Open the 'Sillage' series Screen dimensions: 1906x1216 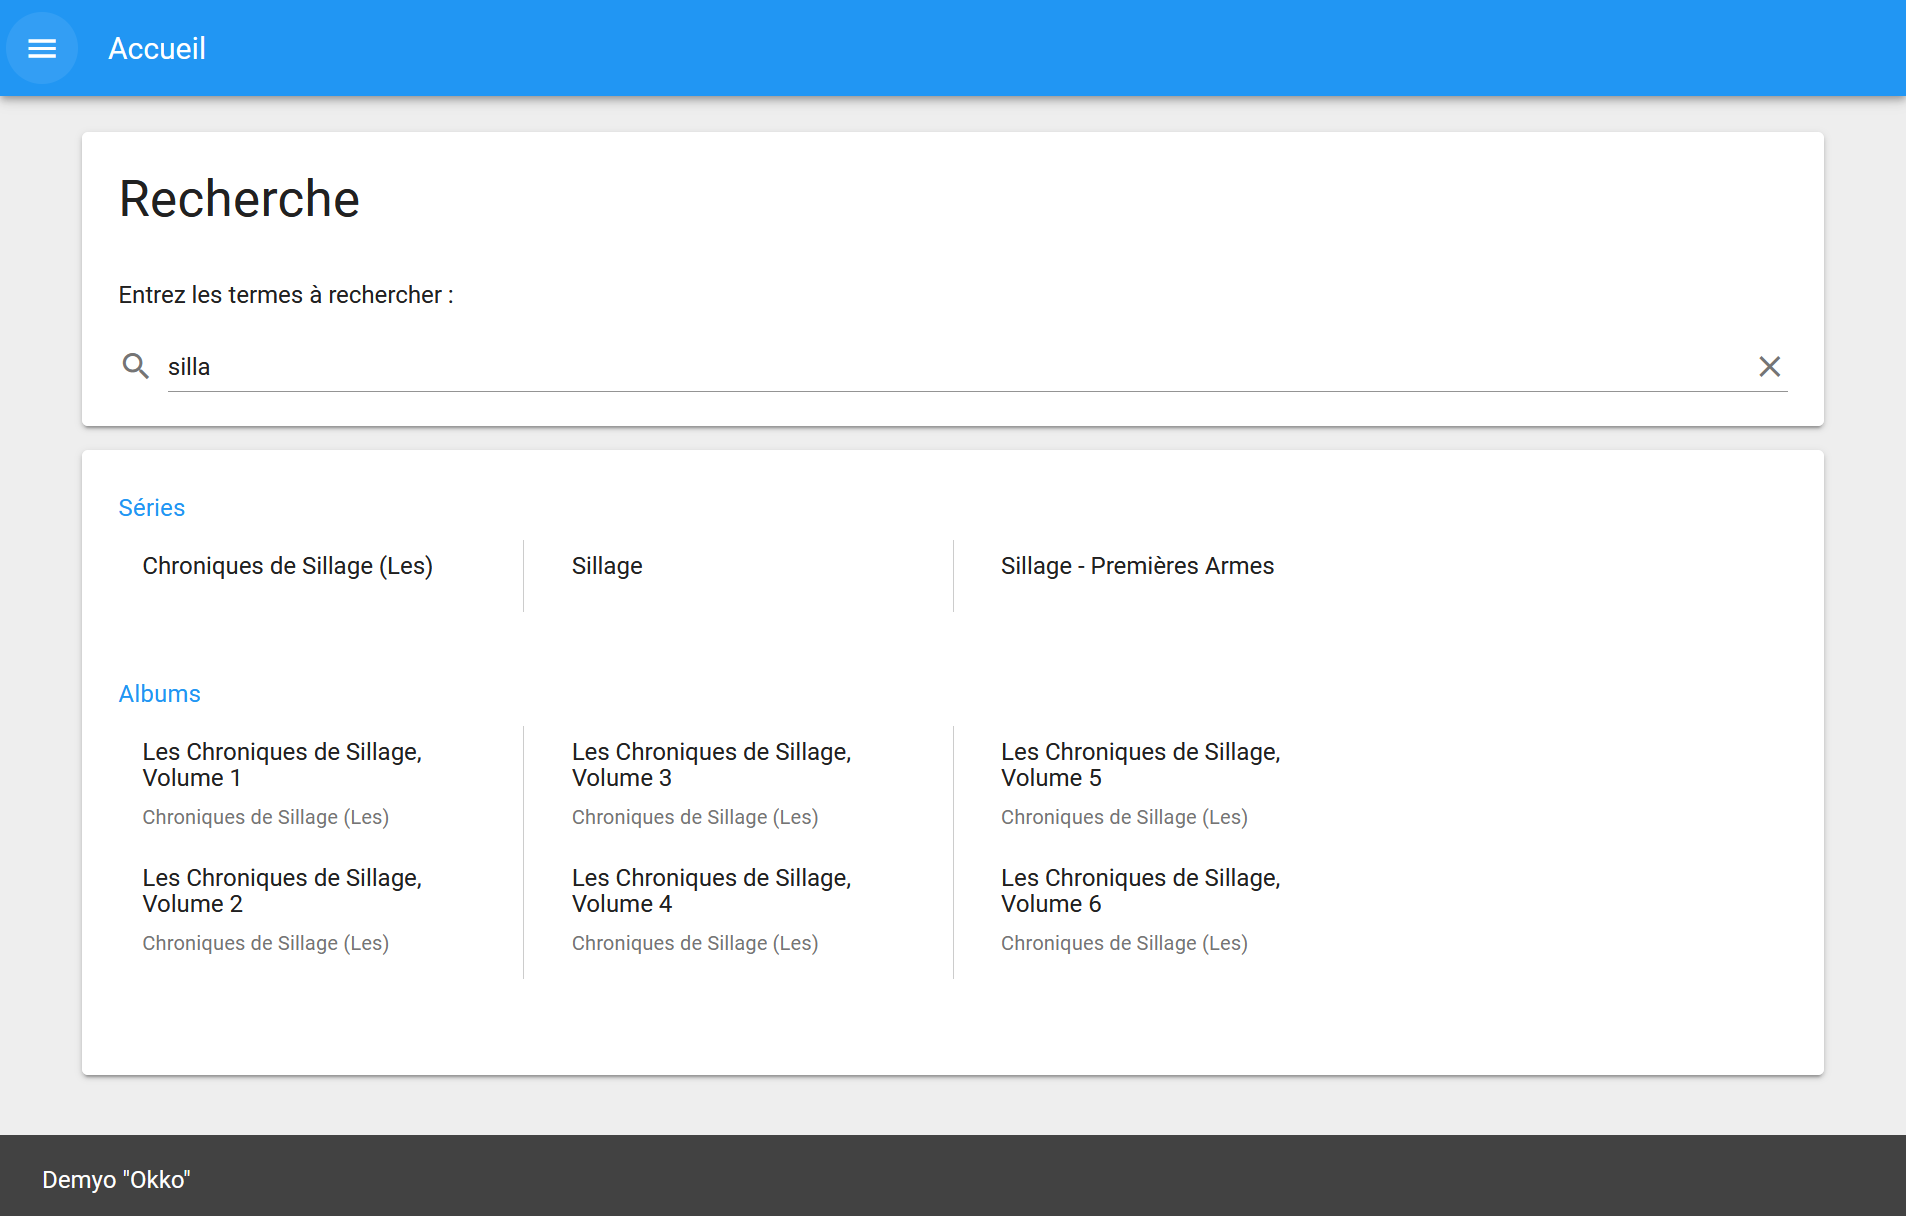click(607, 566)
